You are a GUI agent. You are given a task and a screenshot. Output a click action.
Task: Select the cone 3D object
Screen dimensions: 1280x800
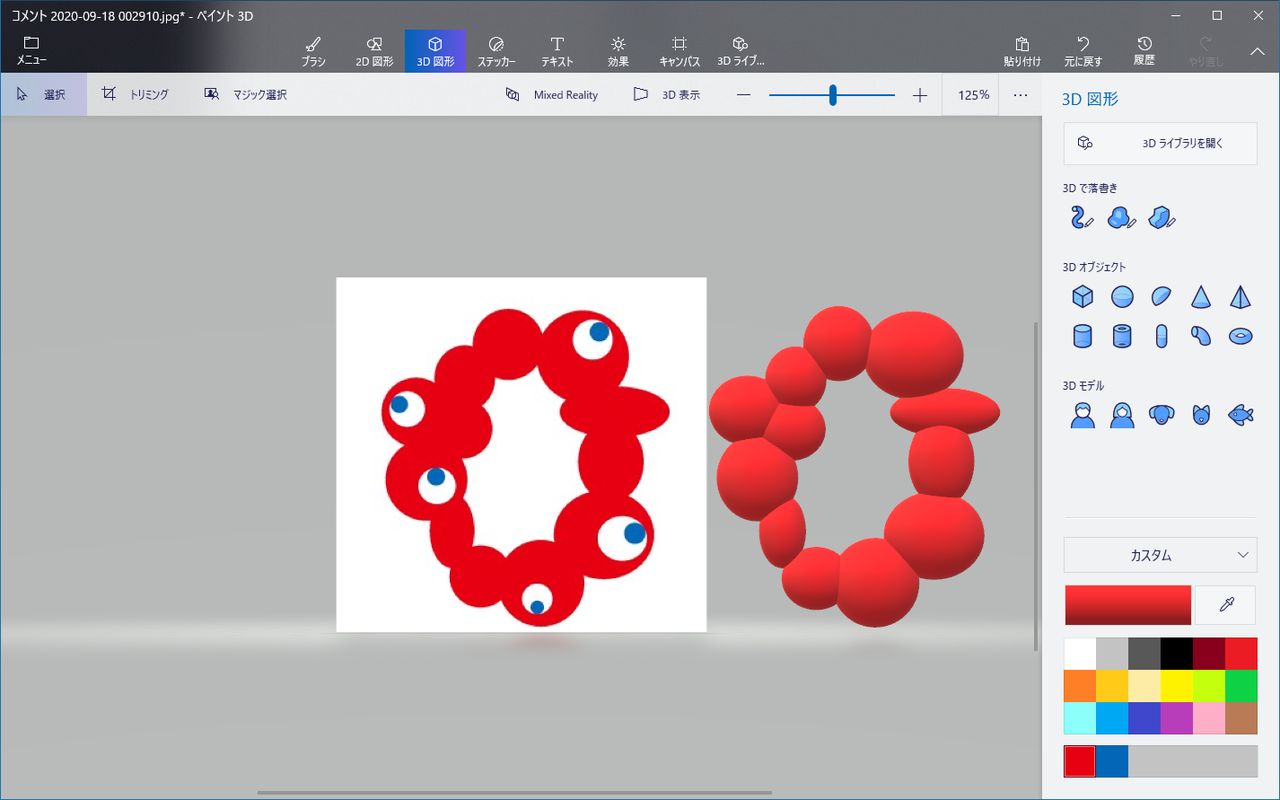pos(1201,297)
